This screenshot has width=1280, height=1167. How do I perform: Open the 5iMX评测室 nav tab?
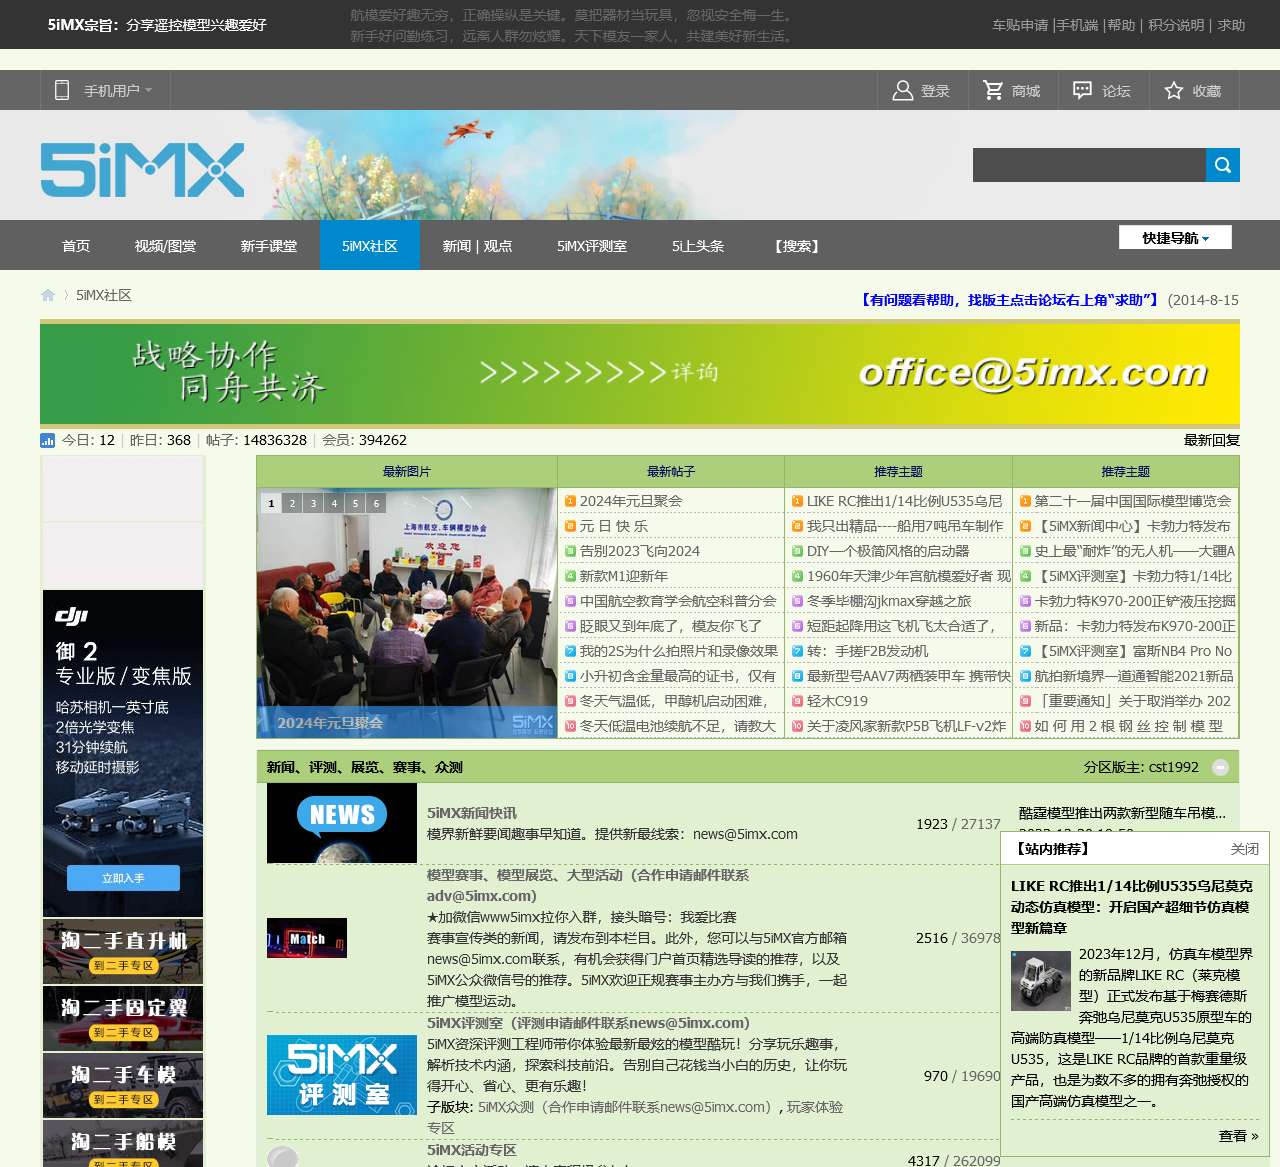click(x=592, y=245)
